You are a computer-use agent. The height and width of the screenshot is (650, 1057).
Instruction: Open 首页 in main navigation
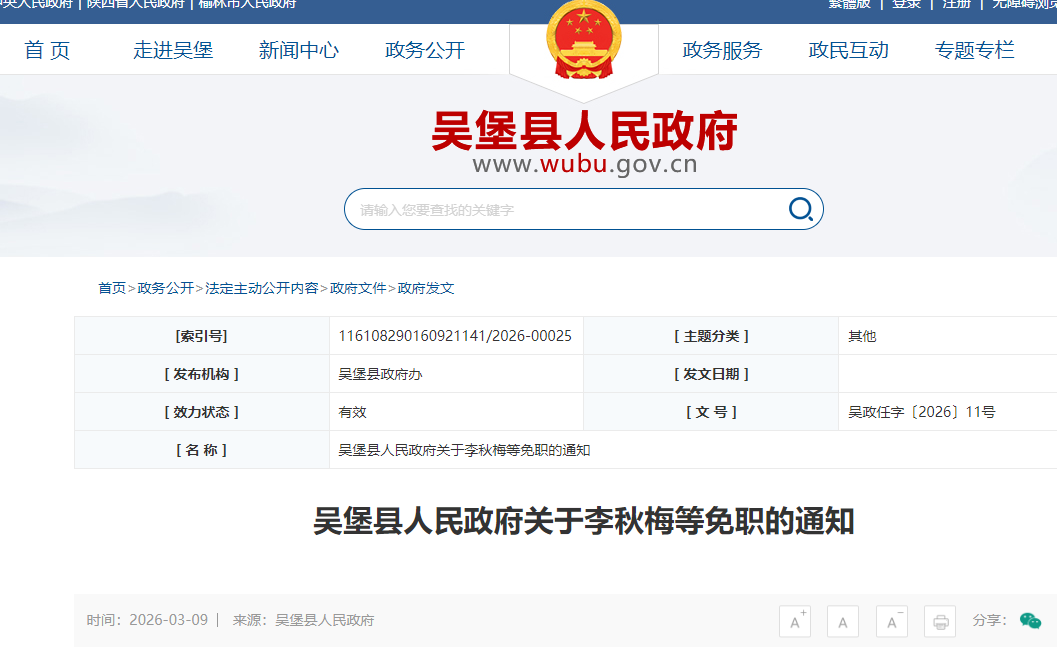click(x=47, y=50)
